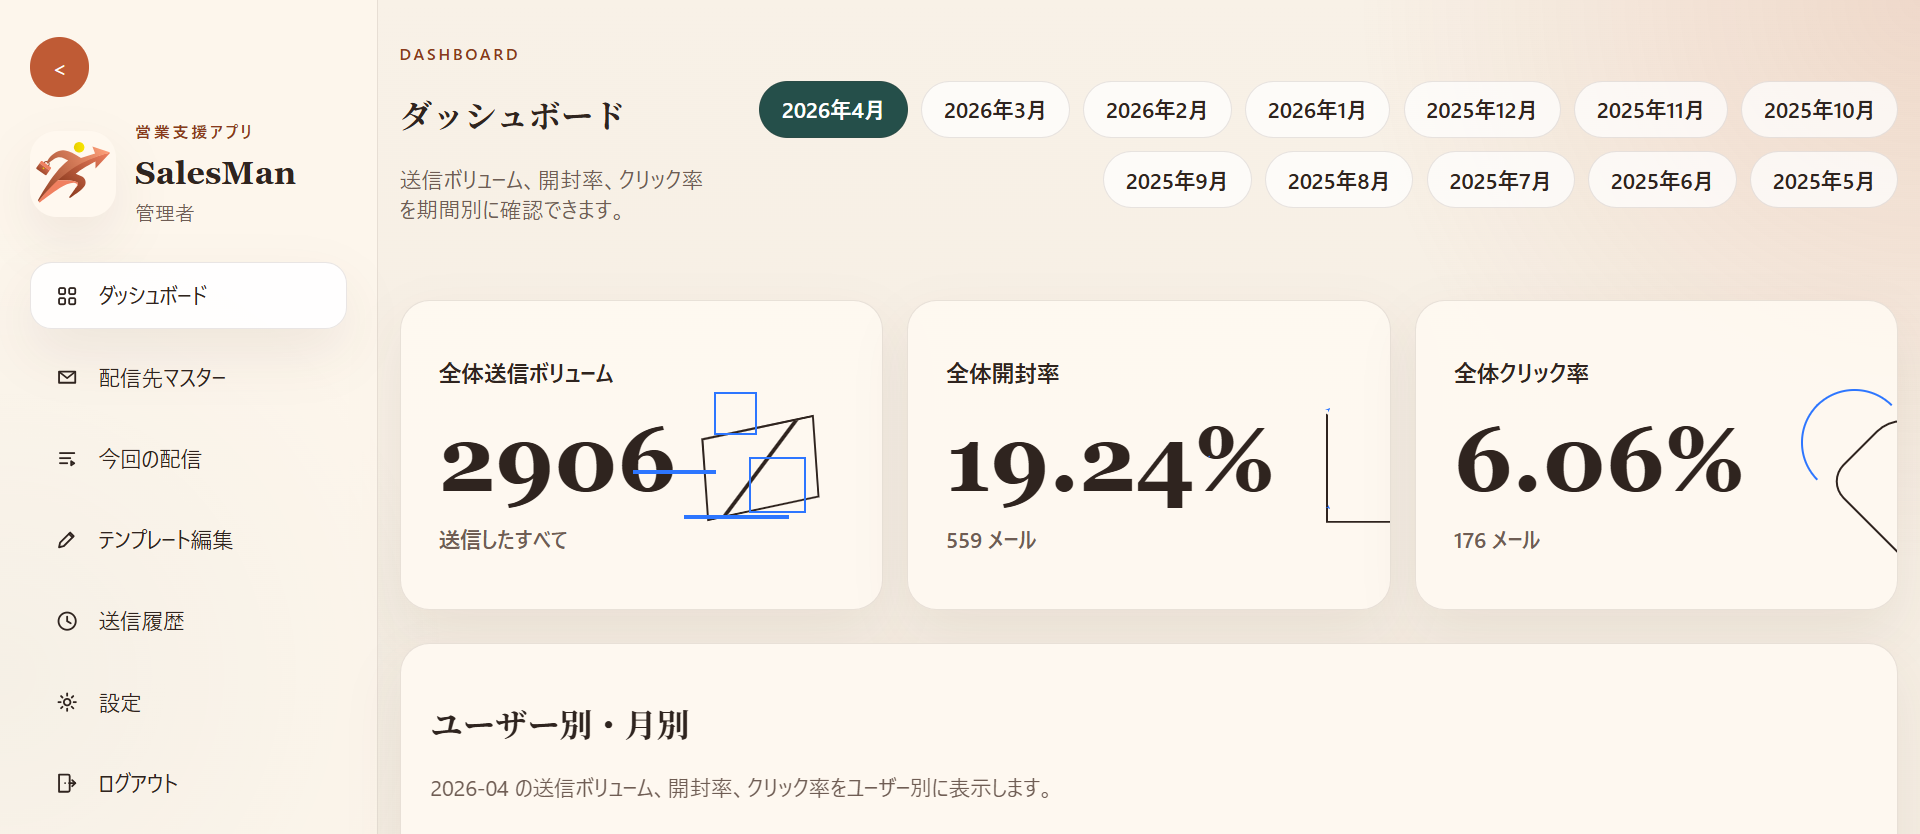Click the 2026-04 user breakdown description text
The width and height of the screenshot is (1920, 834).
click(x=744, y=788)
